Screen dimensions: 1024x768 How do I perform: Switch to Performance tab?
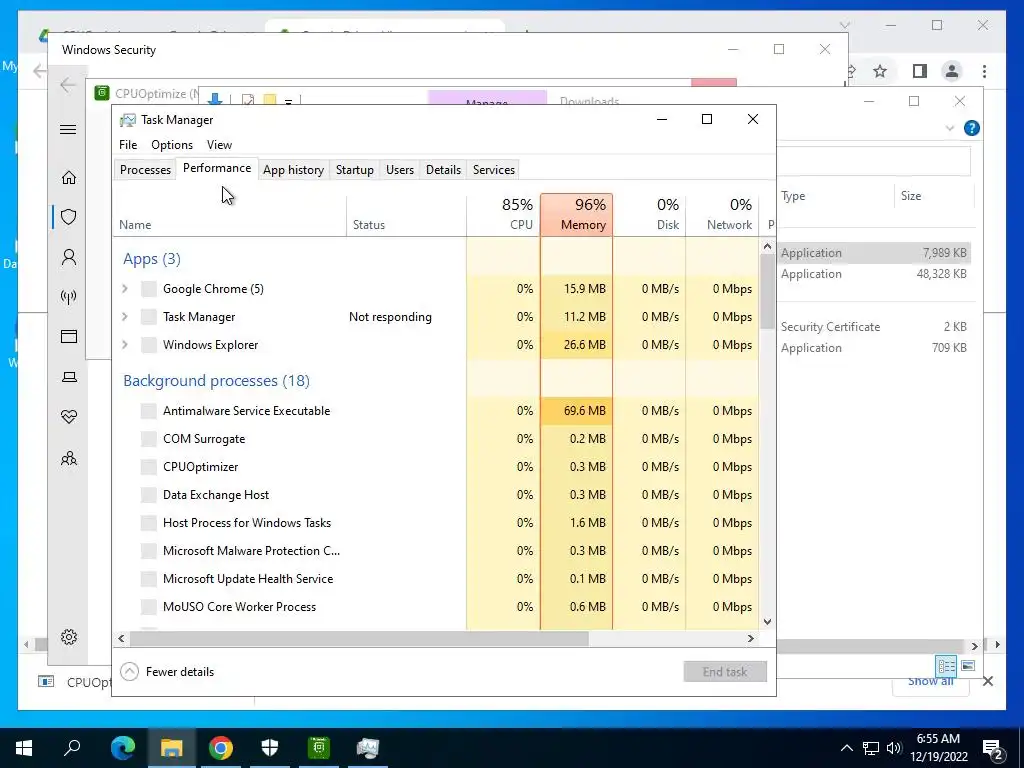click(217, 168)
